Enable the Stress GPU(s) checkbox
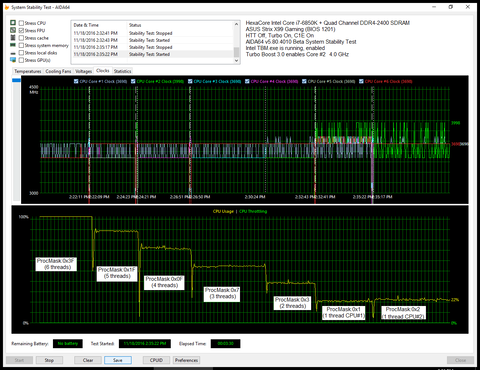This screenshot has width=480, height=370. pos(21,60)
